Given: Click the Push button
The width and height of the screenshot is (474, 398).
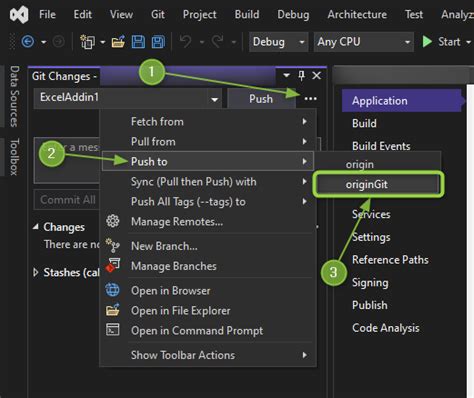Looking at the screenshot, I should 261,99.
